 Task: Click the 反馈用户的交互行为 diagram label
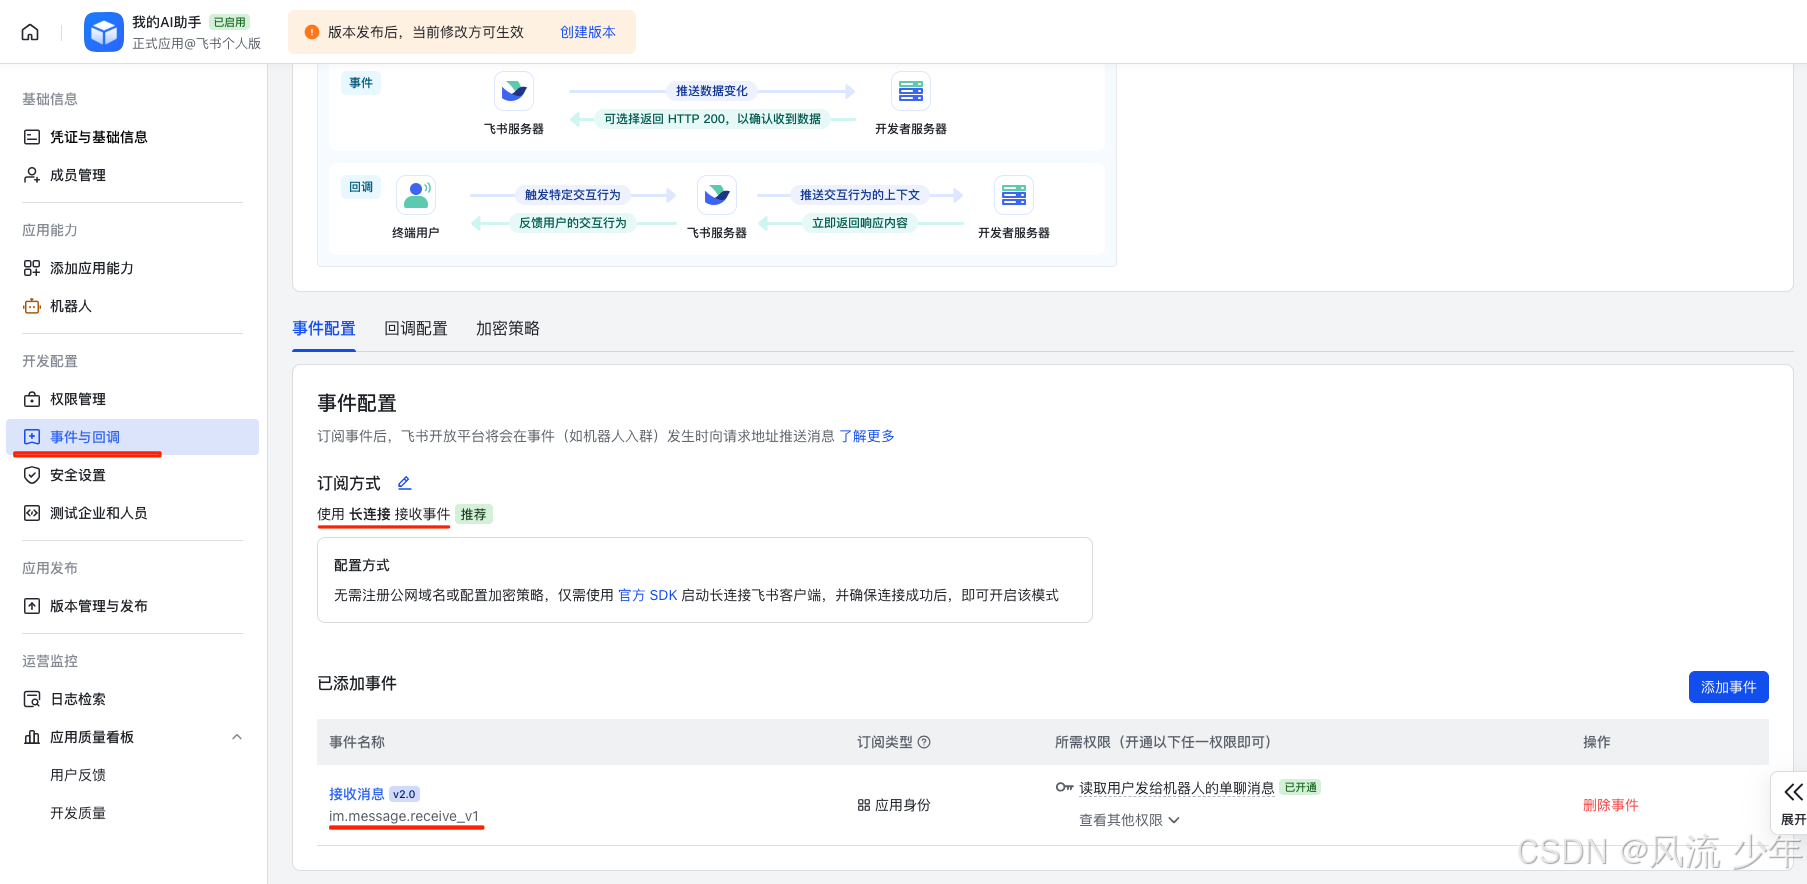coord(573,223)
